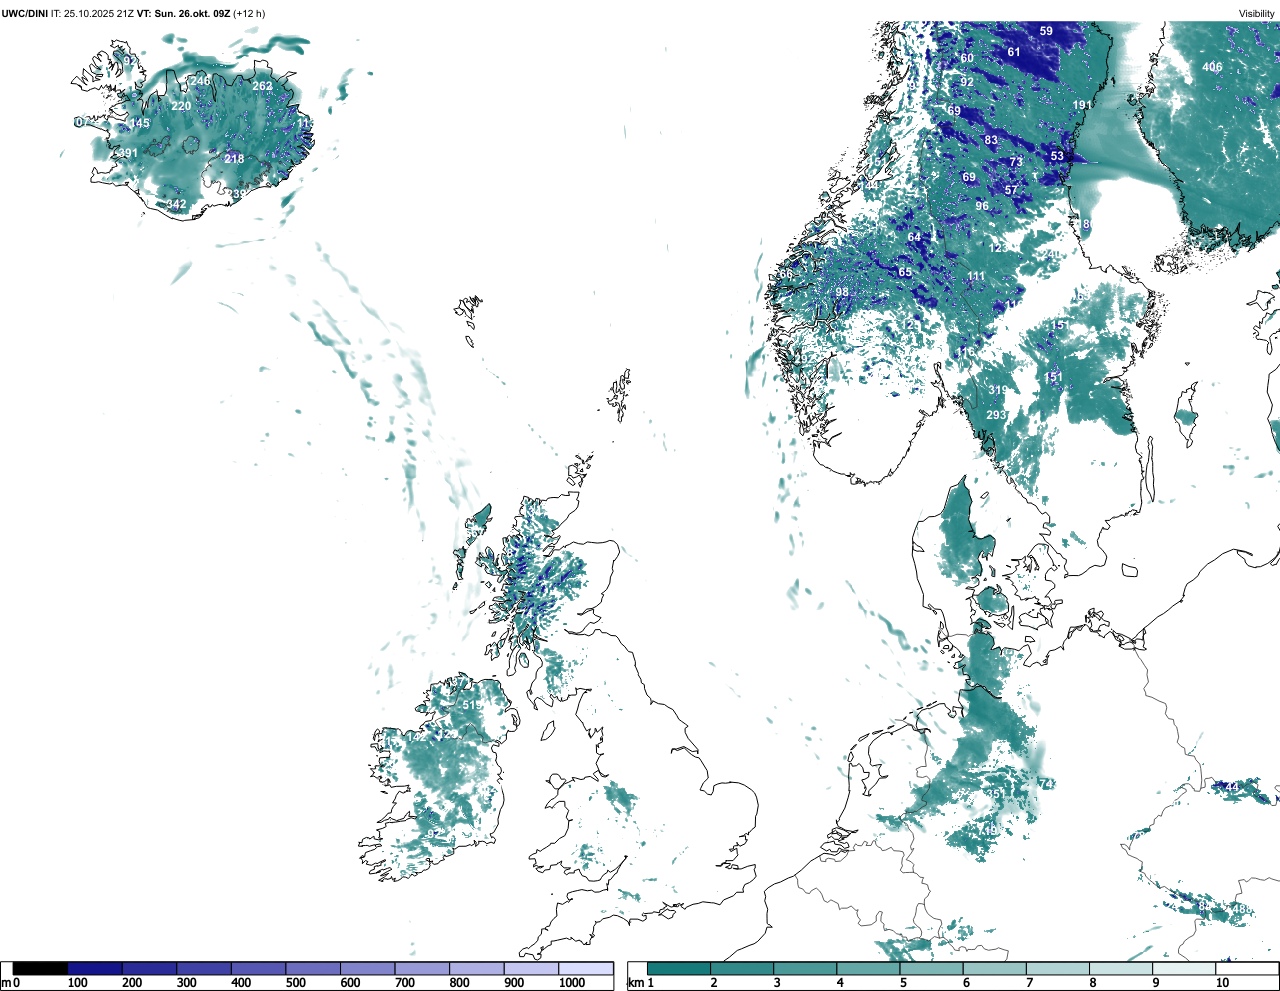Viewport: 1280px width, 991px height.
Task: Select the 200–300 m legend color segment
Action: click(149, 968)
